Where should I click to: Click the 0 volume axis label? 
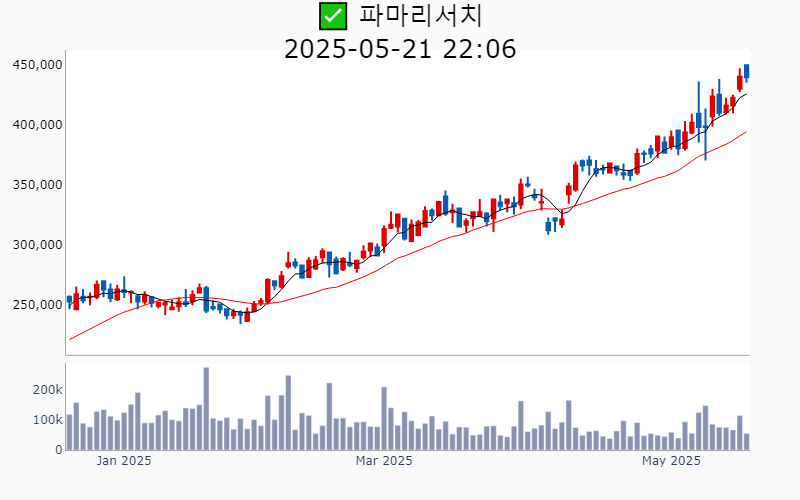tap(59, 450)
